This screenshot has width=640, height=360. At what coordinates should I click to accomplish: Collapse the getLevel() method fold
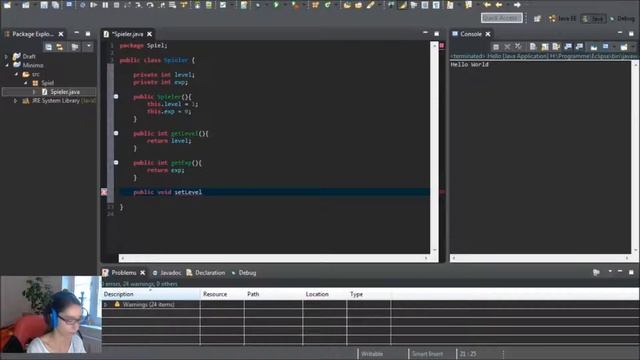point(116,133)
